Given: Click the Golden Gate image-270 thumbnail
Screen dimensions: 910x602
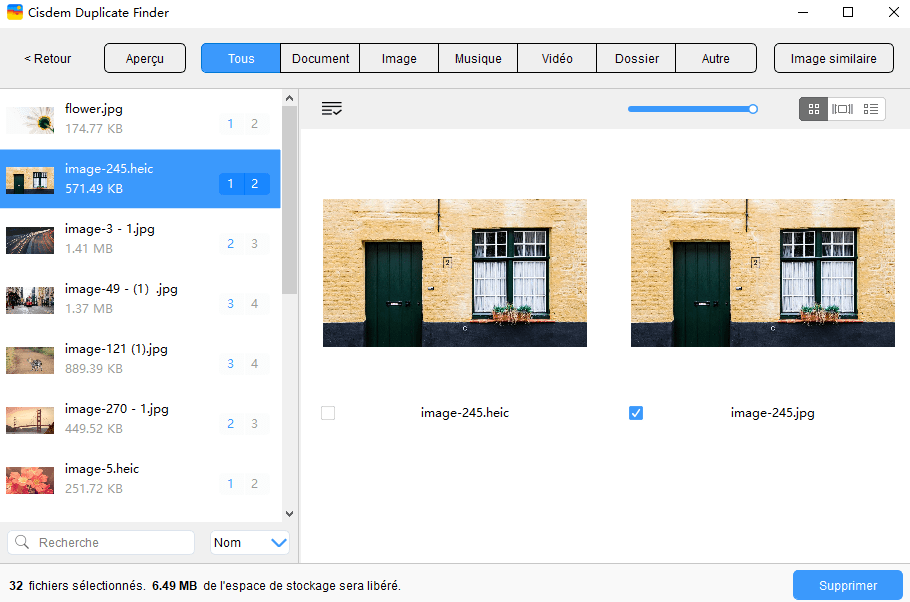Looking at the screenshot, I should [x=30, y=420].
